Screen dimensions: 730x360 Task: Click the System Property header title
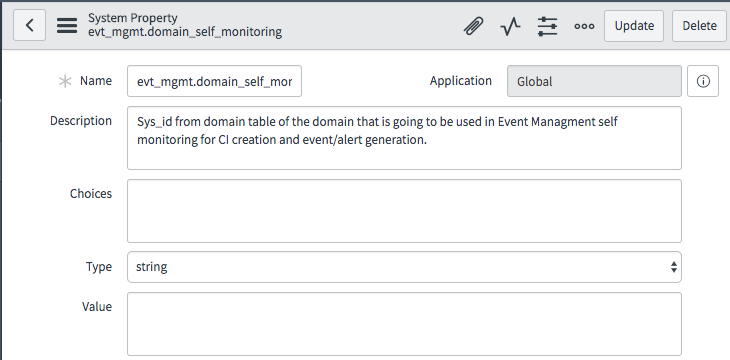pyautogui.click(x=133, y=18)
